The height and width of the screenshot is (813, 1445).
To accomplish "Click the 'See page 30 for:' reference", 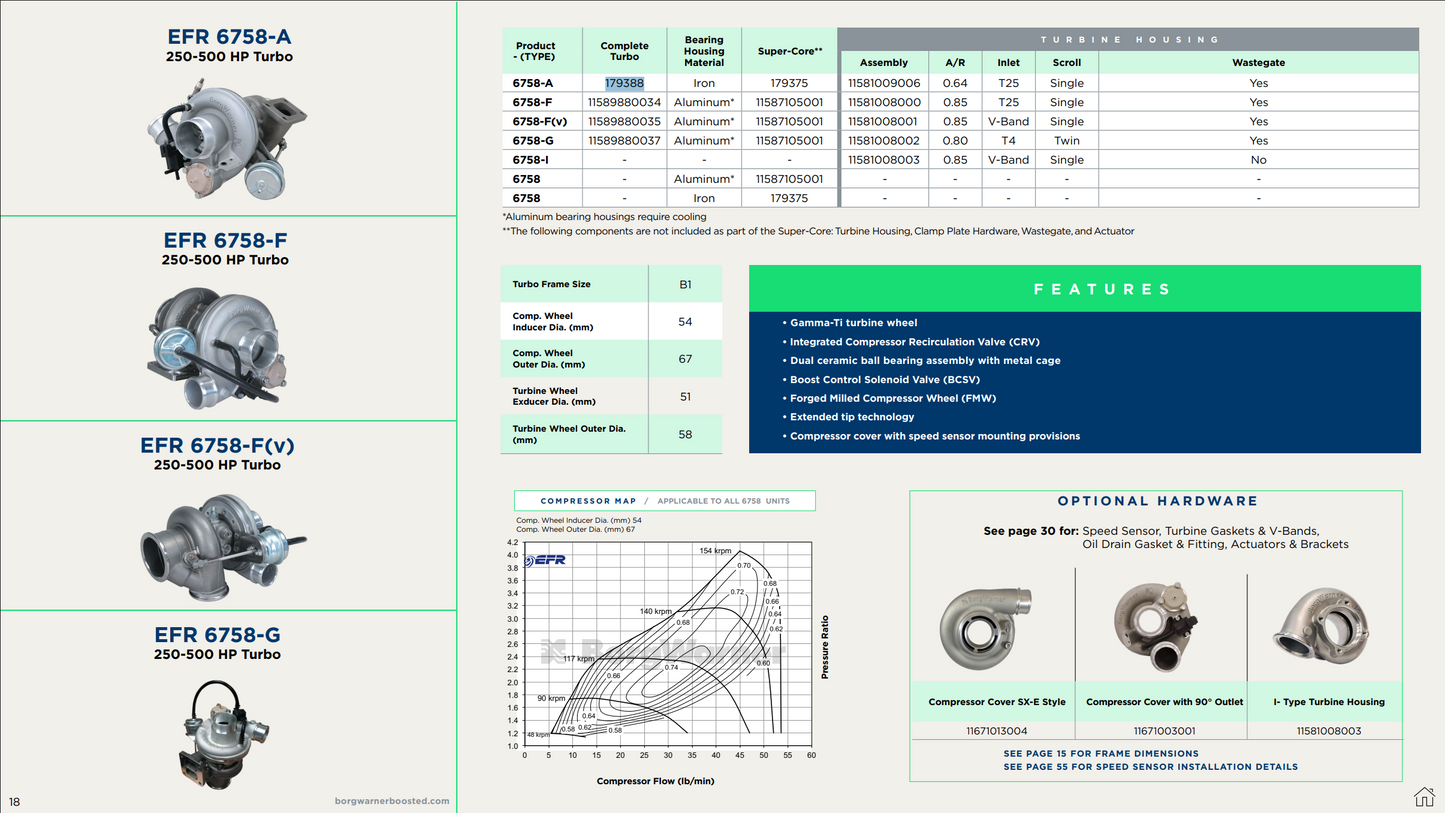I will tap(1030, 531).
